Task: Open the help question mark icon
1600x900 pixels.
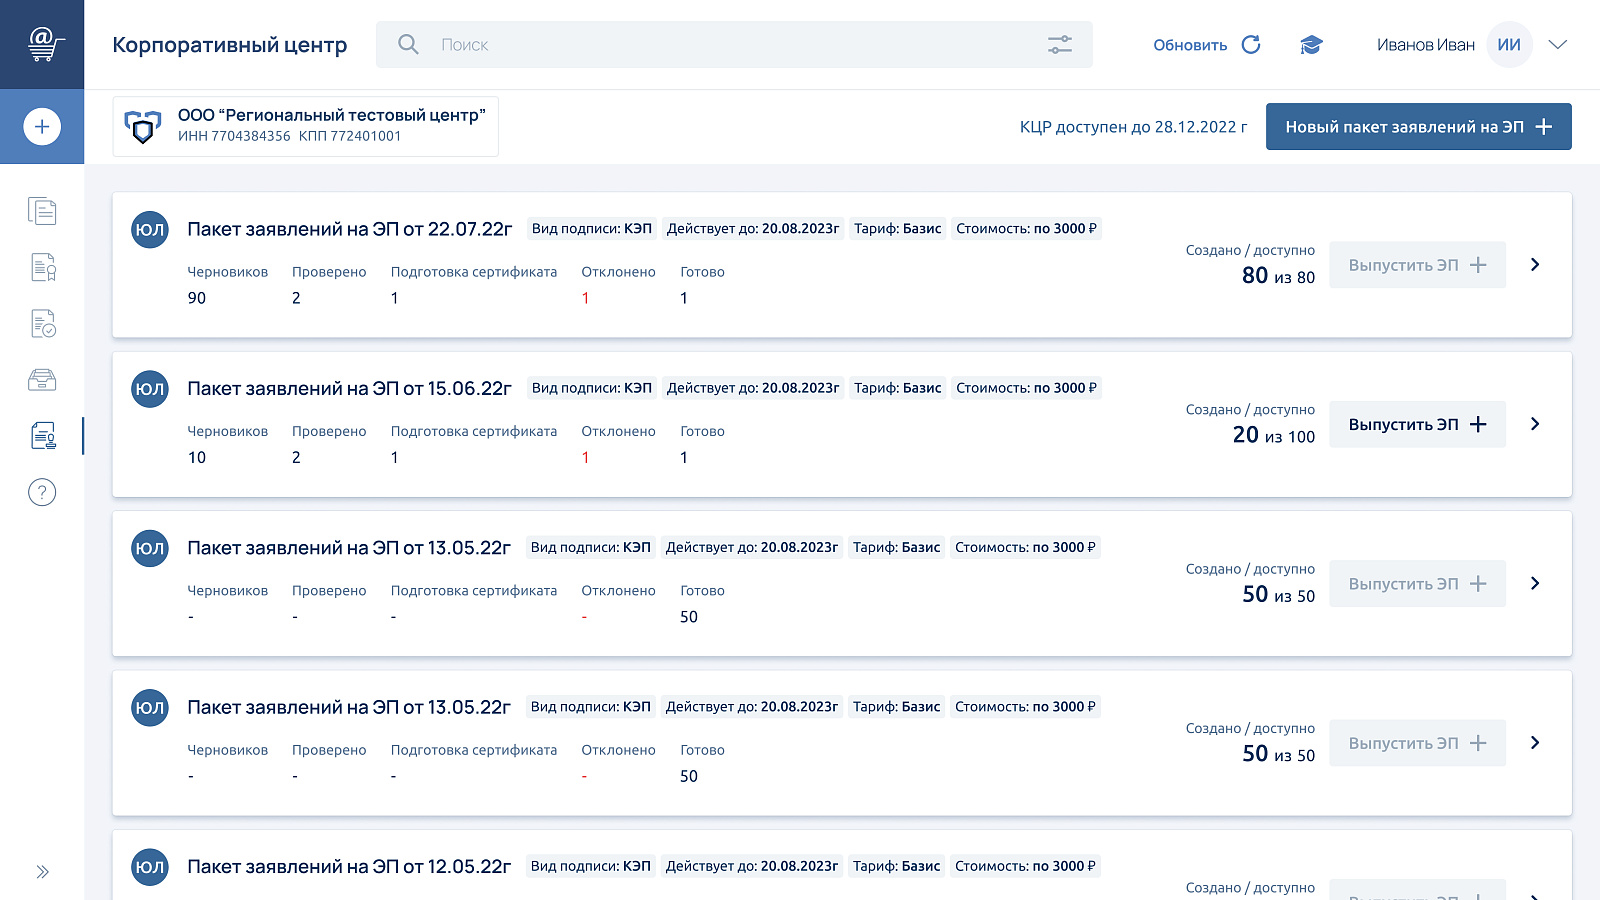Action: pyautogui.click(x=42, y=492)
